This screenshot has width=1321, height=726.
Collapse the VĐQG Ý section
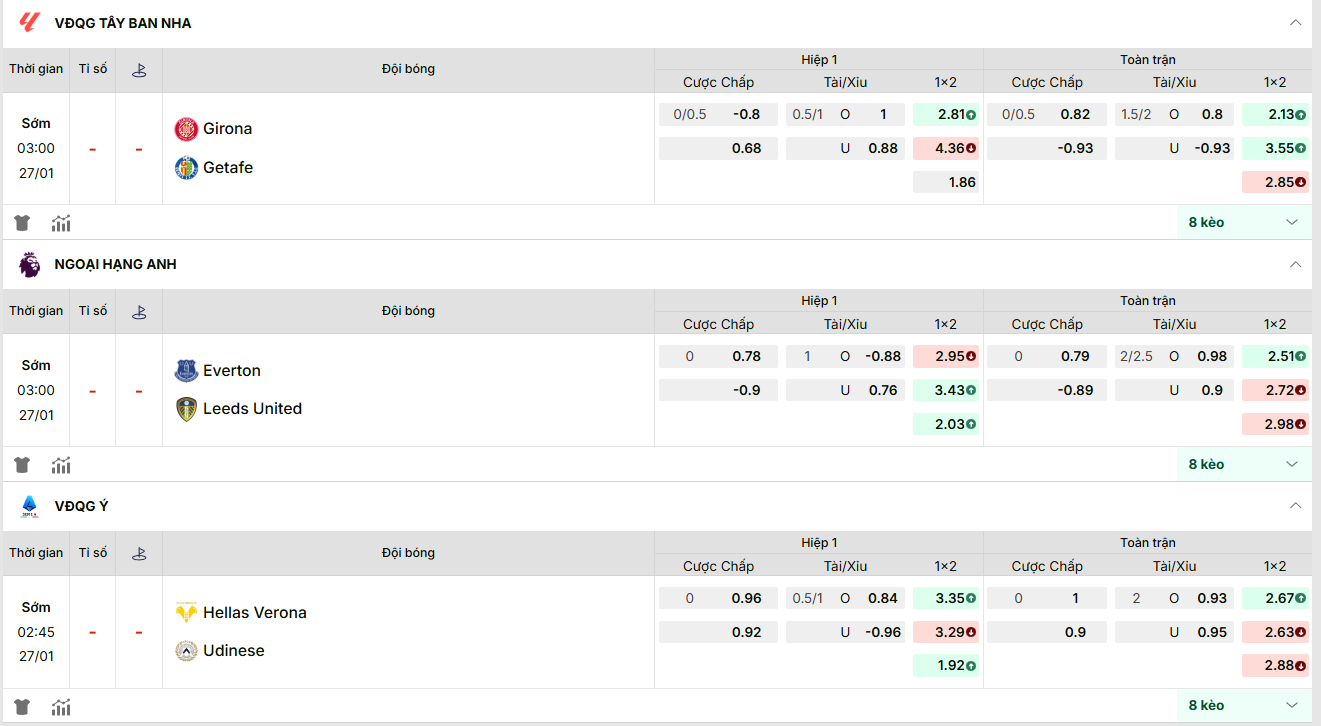[x=1295, y=506]
